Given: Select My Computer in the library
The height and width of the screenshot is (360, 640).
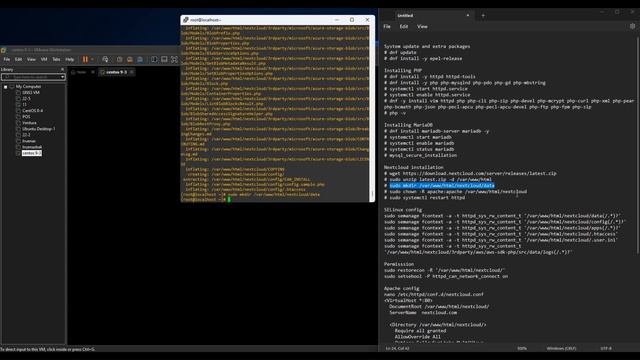Looking at the screenshot, I should (x=28, y=87).
